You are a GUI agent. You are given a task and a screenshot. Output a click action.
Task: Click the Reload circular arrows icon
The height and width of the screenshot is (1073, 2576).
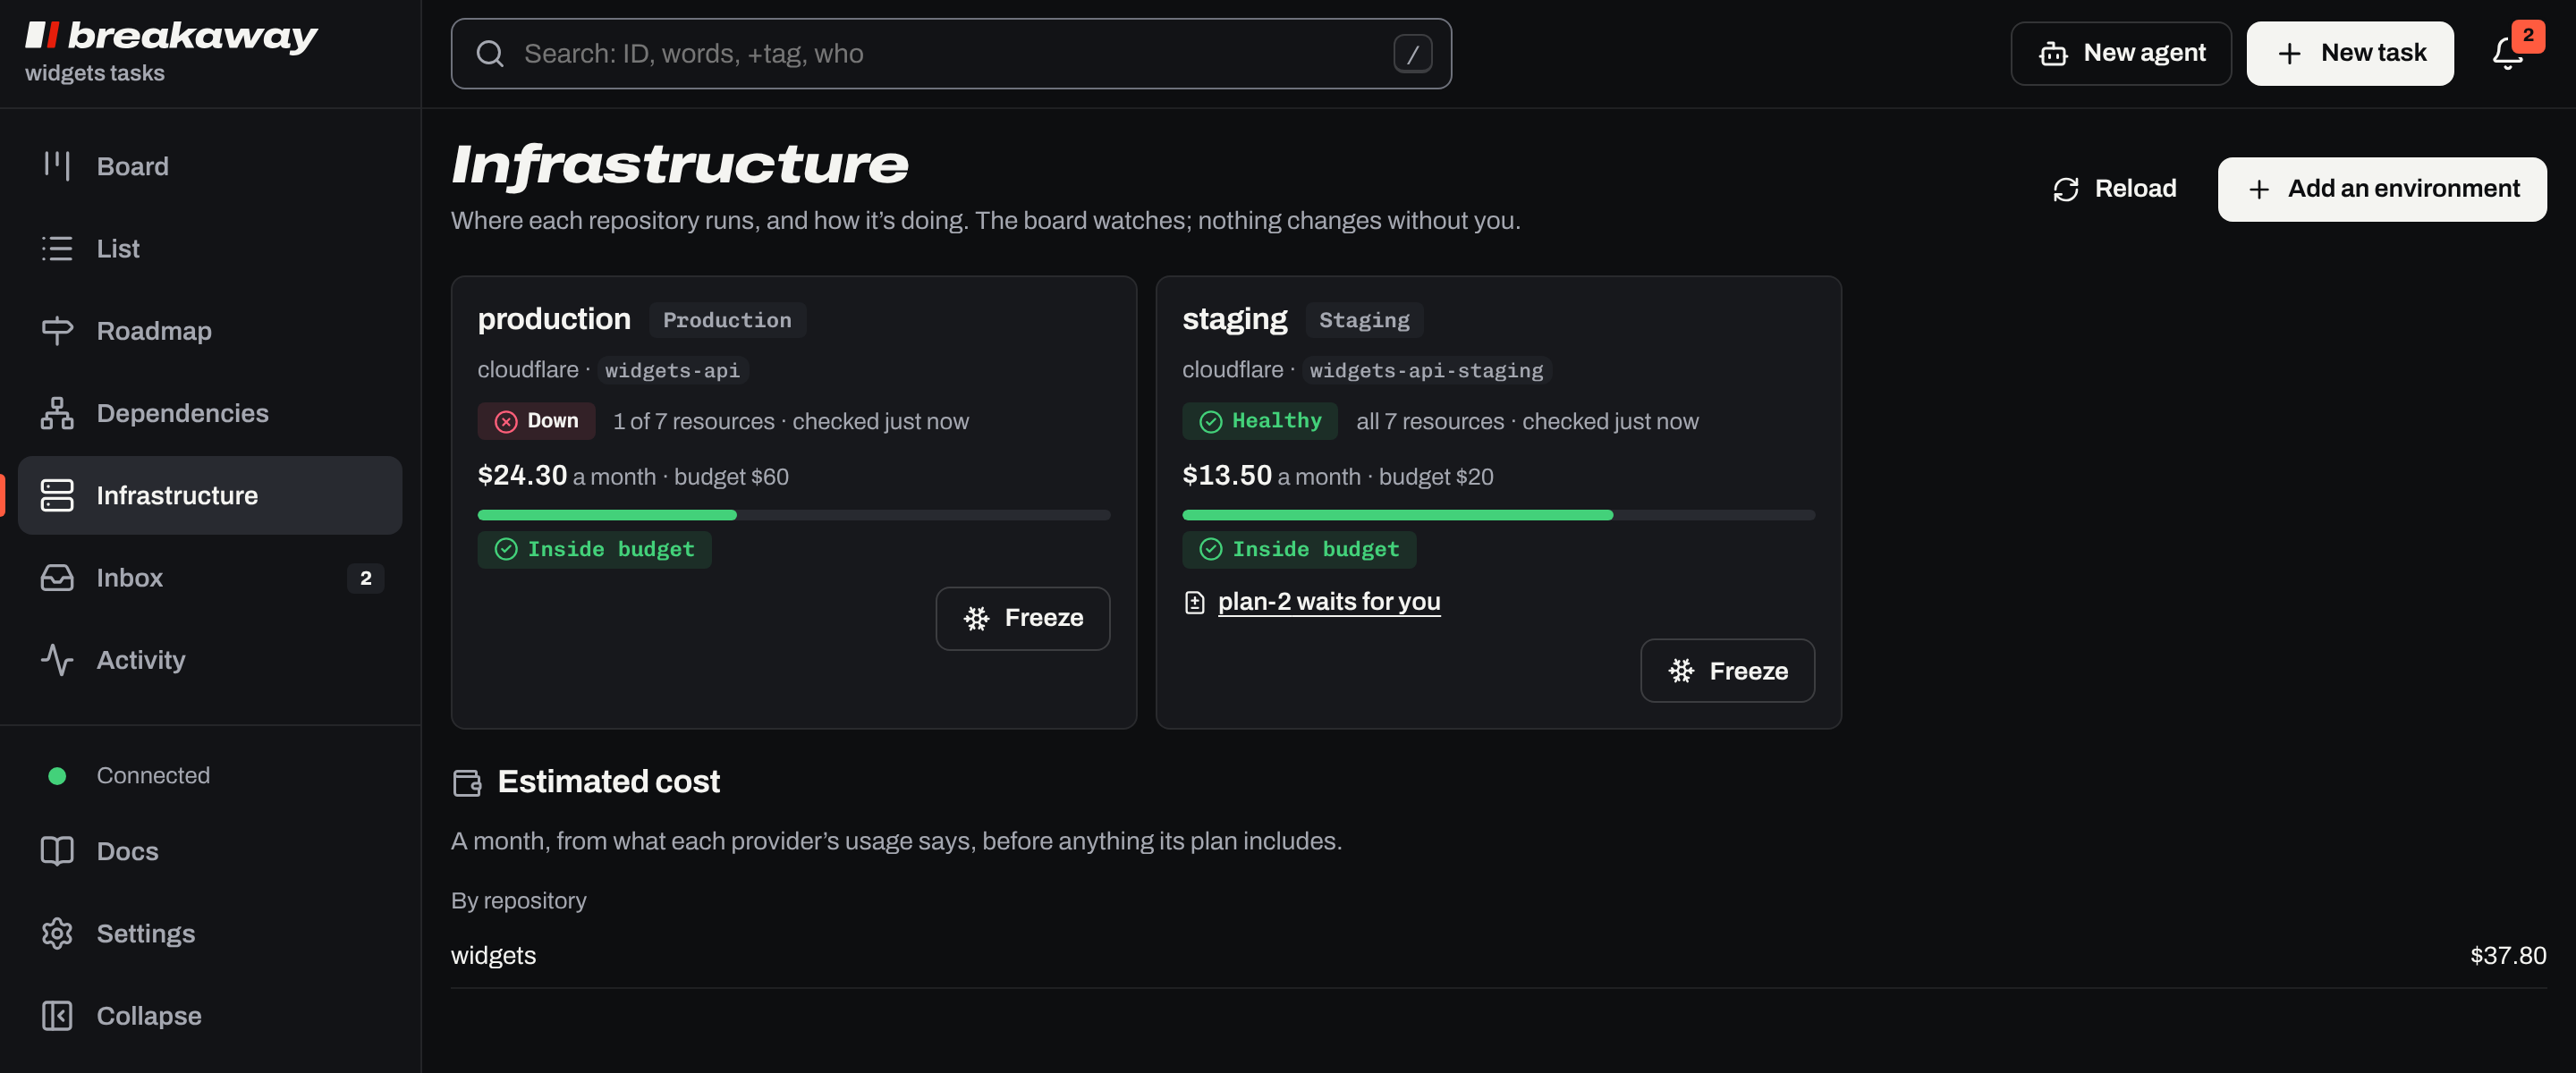tap(2065, 190)
